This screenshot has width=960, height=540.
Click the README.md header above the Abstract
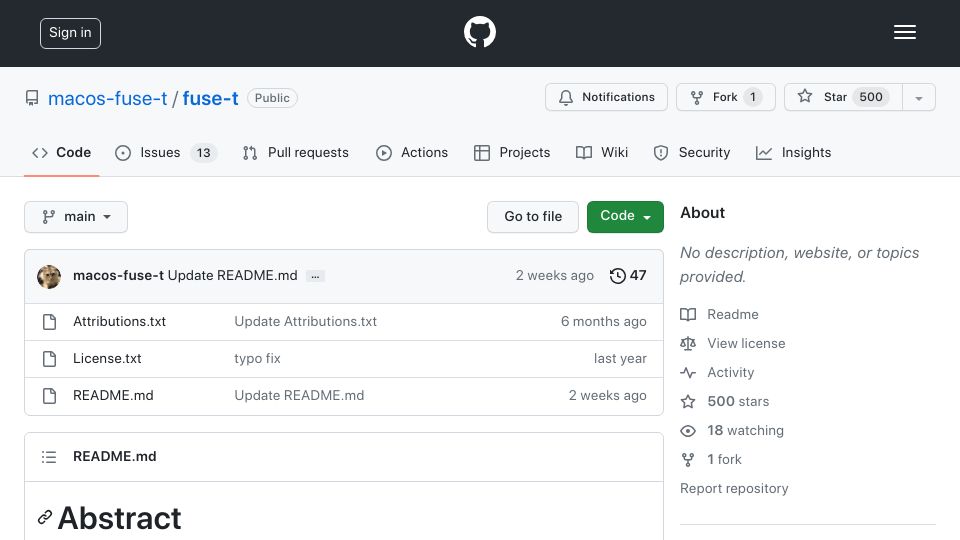pos(114,457)
